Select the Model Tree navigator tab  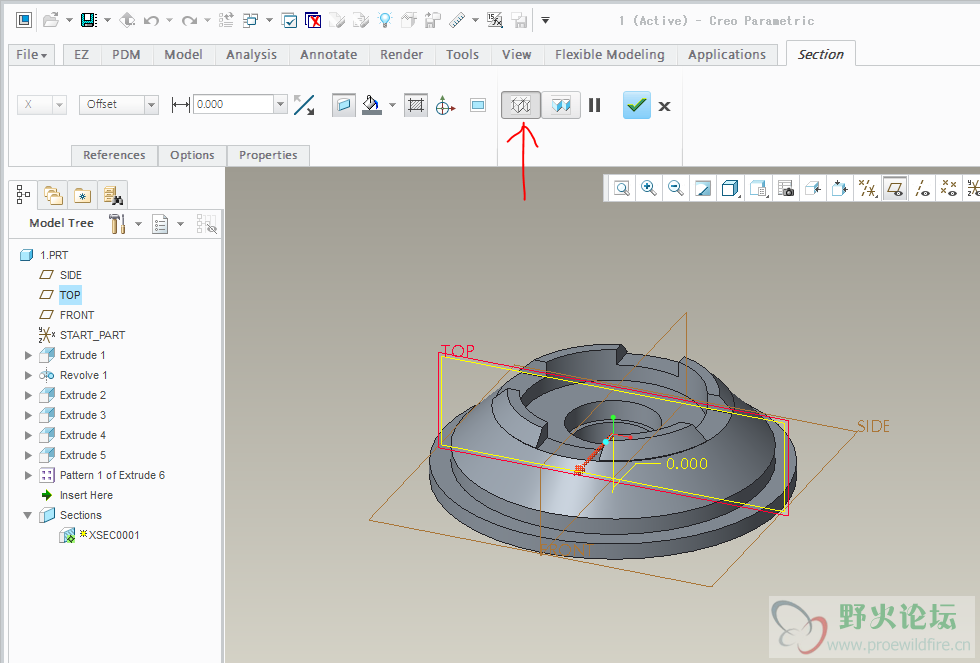click(x=23, y=195)
